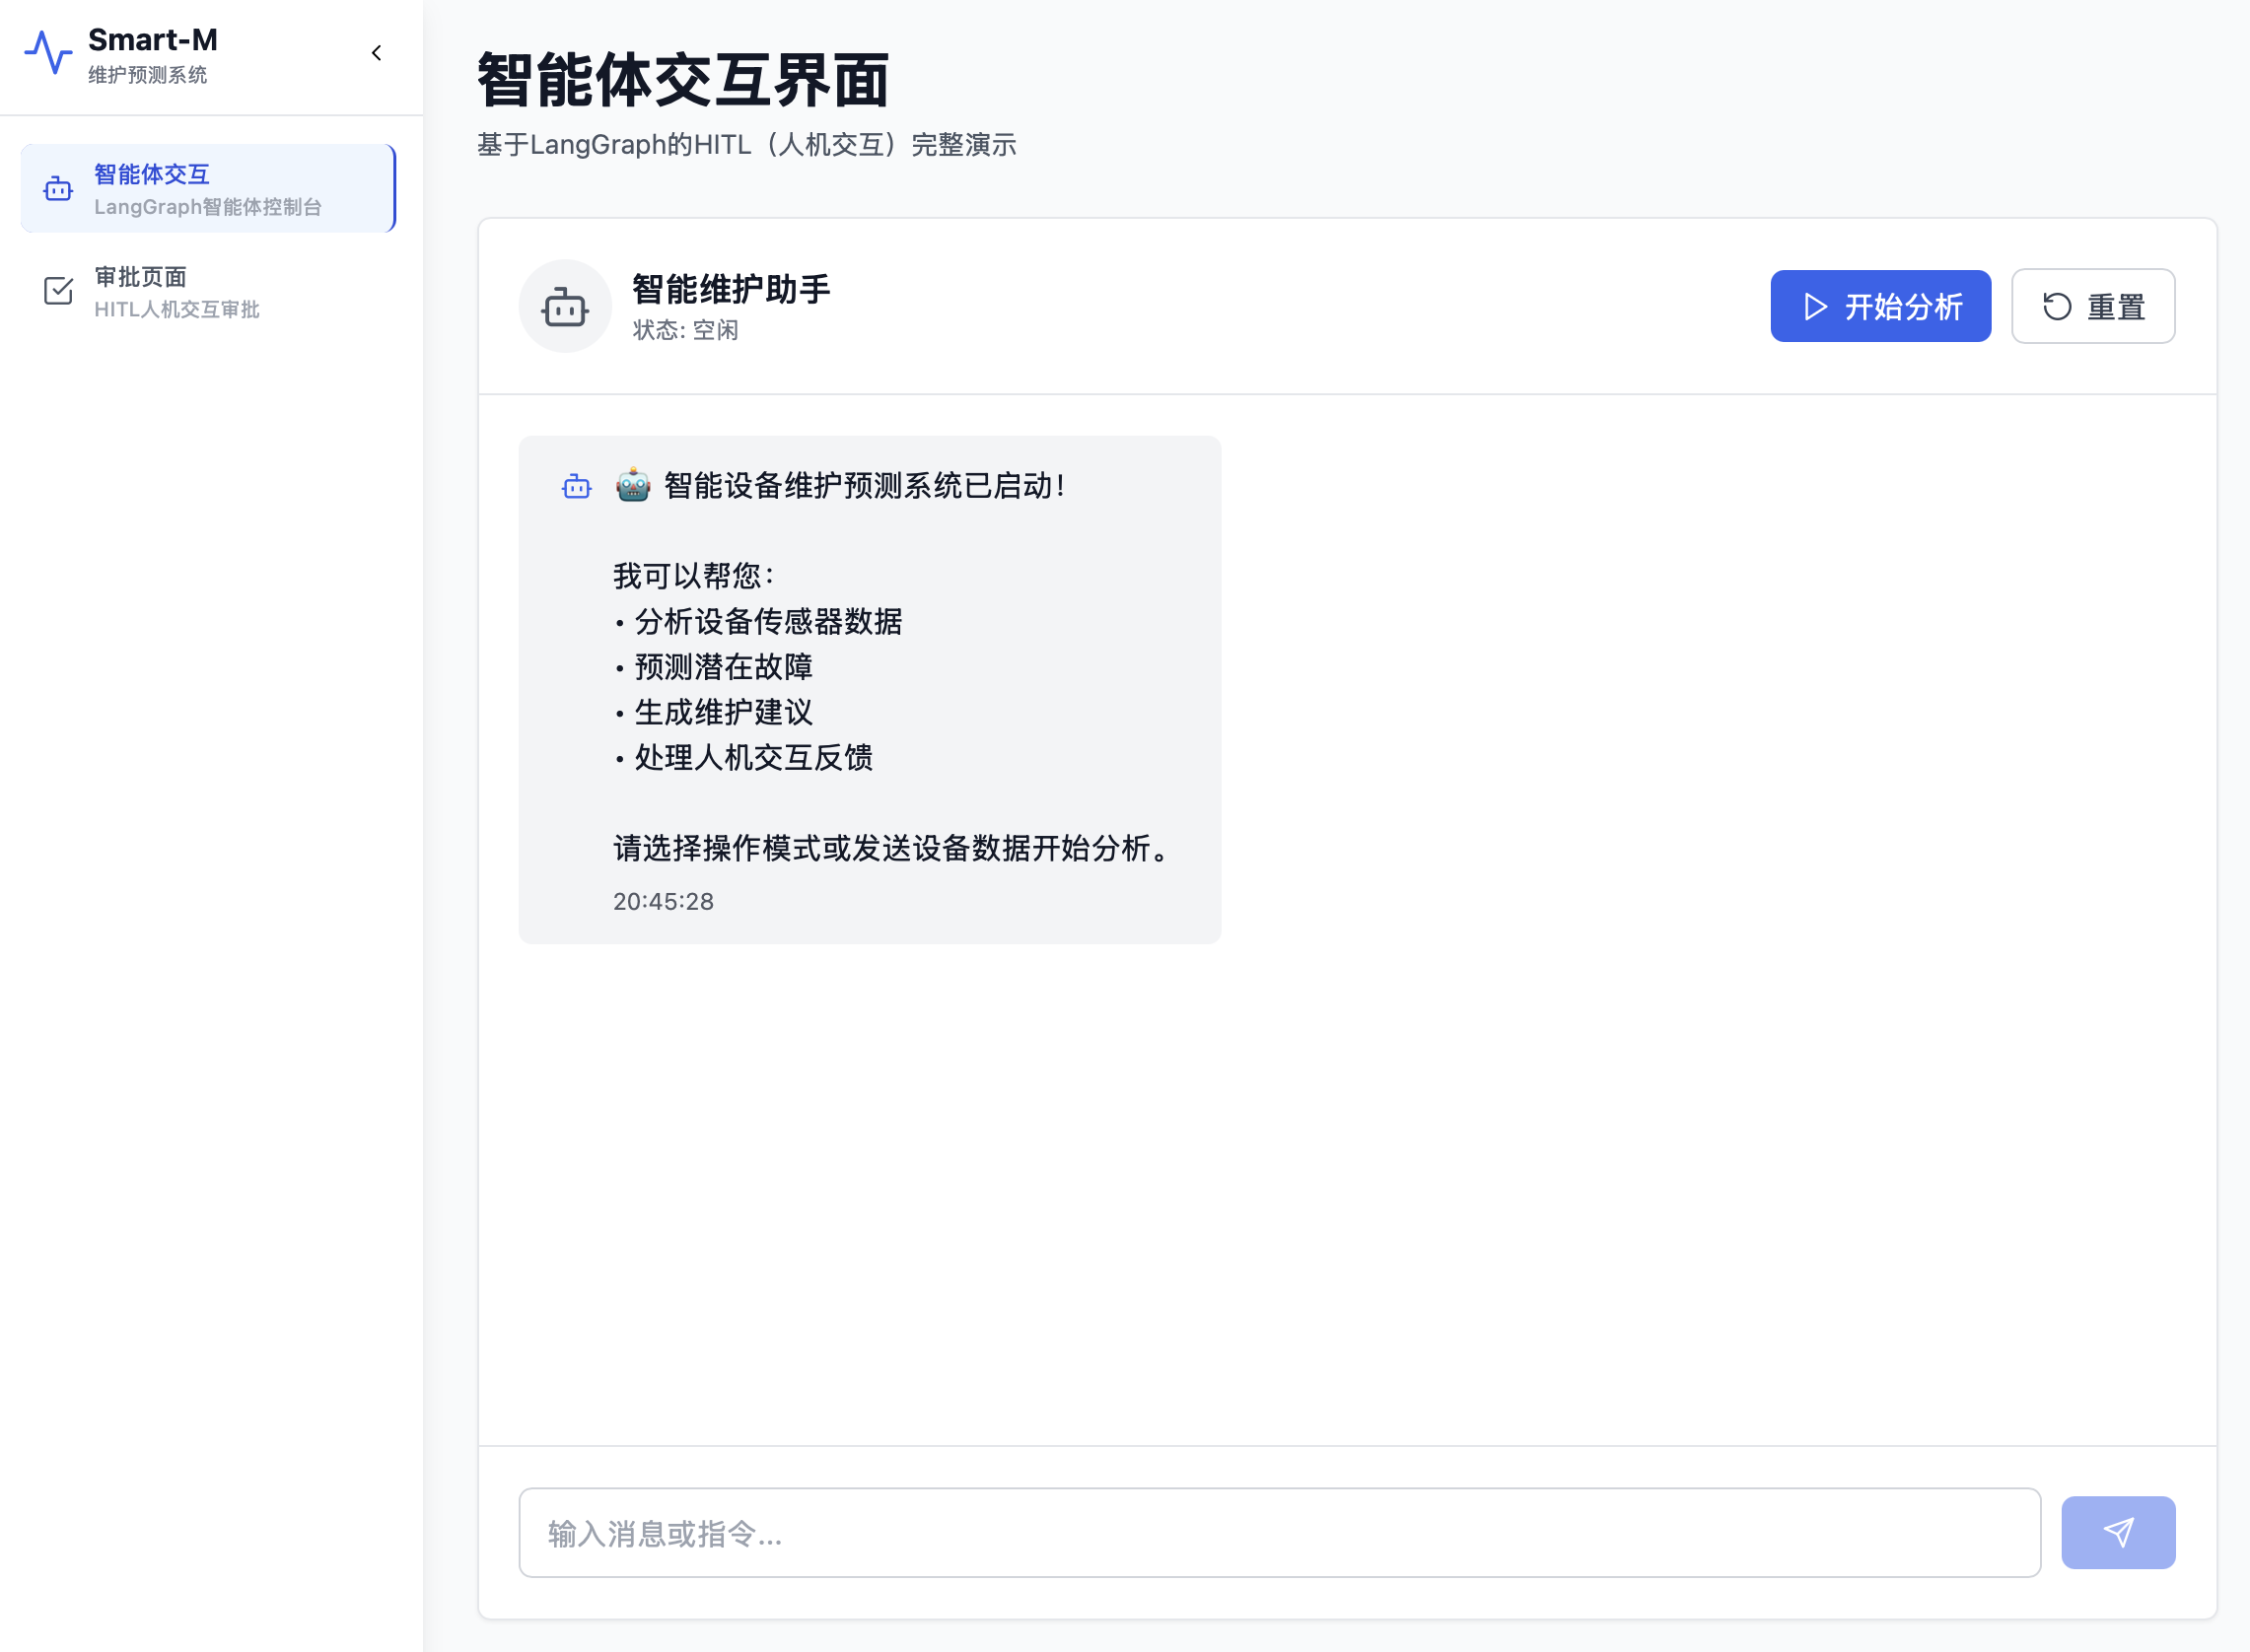Image resolution: width=2250 pixels, height=1652 pixels.
Task: Click the 维护预测系统 tagline under Smart-M
Action: (147, 75)
